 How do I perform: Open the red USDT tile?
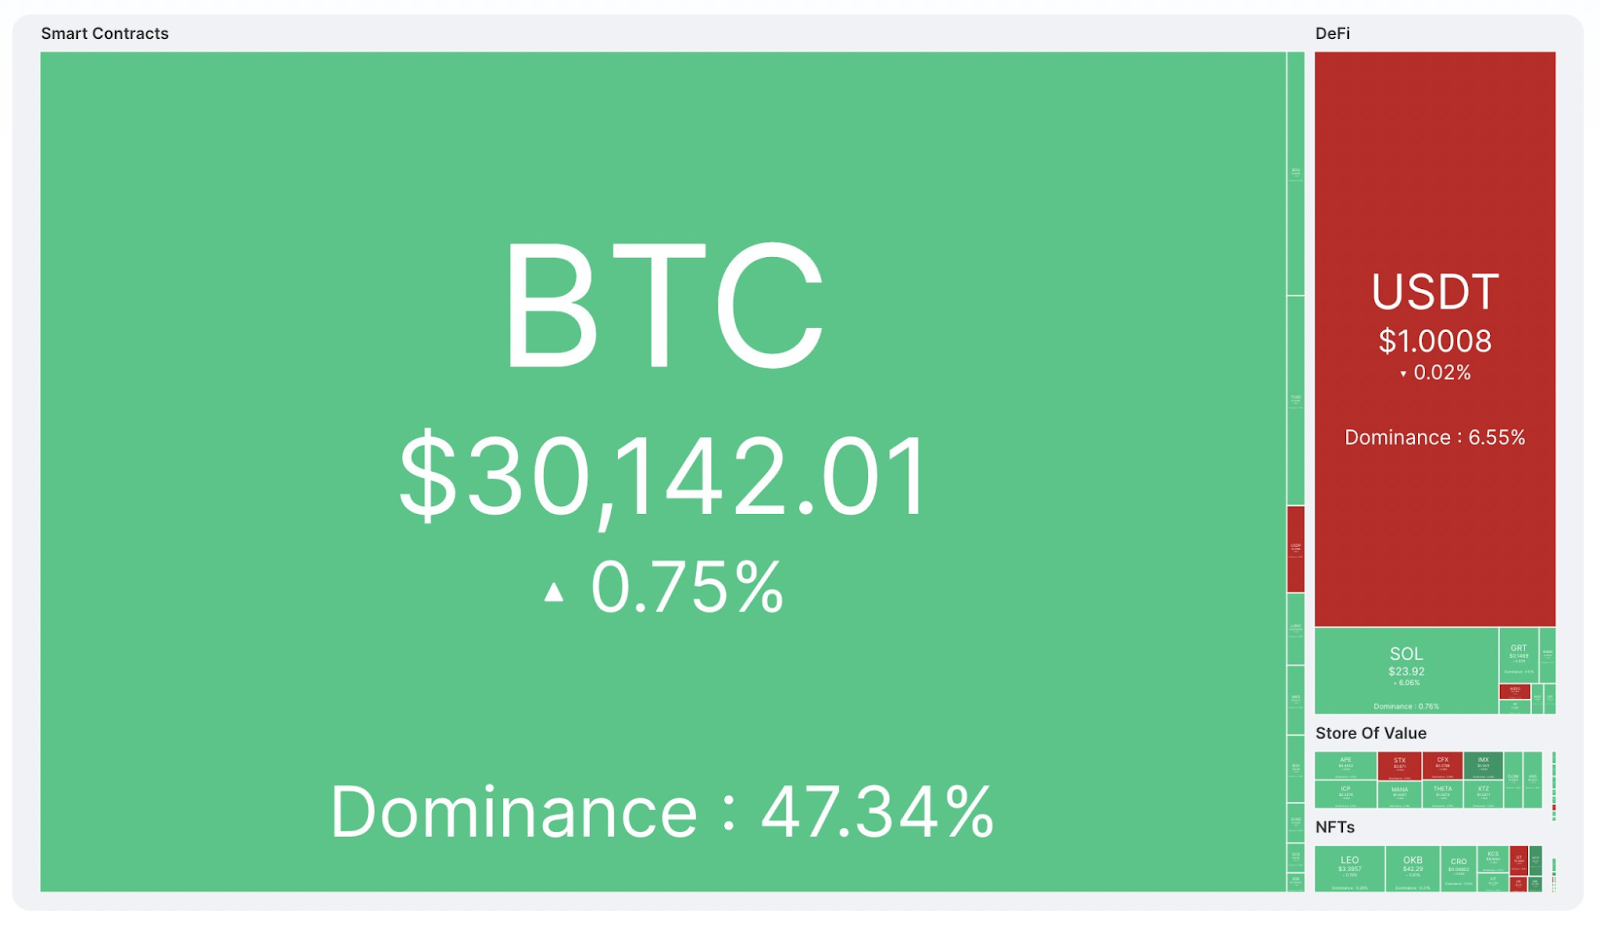click(1435, 339)
